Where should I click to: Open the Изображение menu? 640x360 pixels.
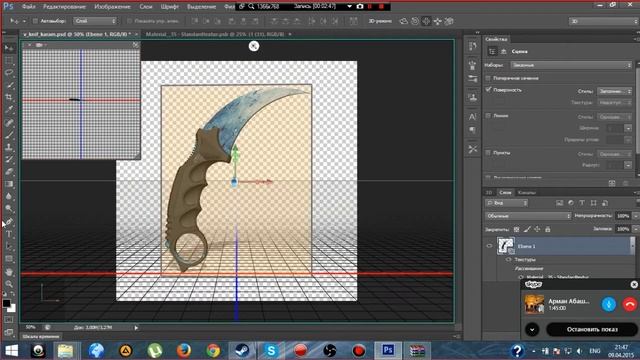click(x=112, y=7)
